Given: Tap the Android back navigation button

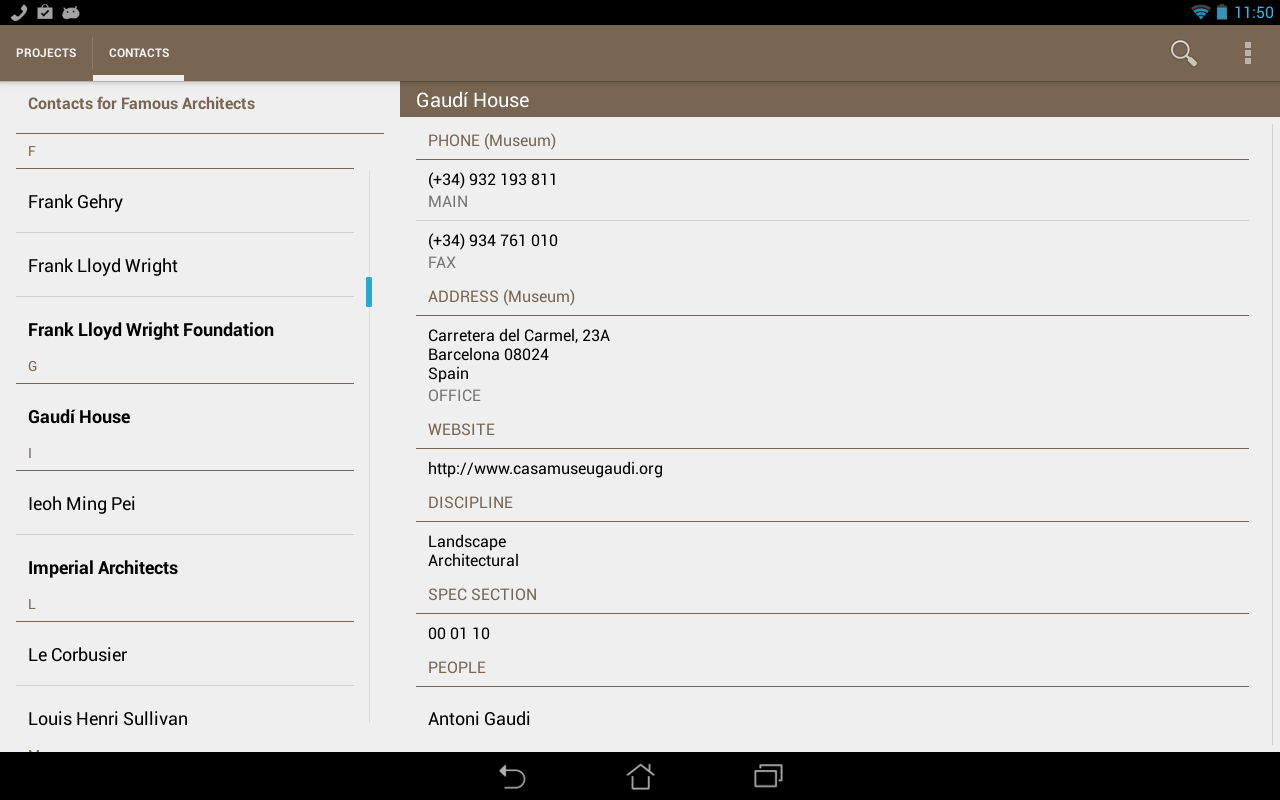Looking at the screenshot, I should pyautogui.click(x=512, y=776).
